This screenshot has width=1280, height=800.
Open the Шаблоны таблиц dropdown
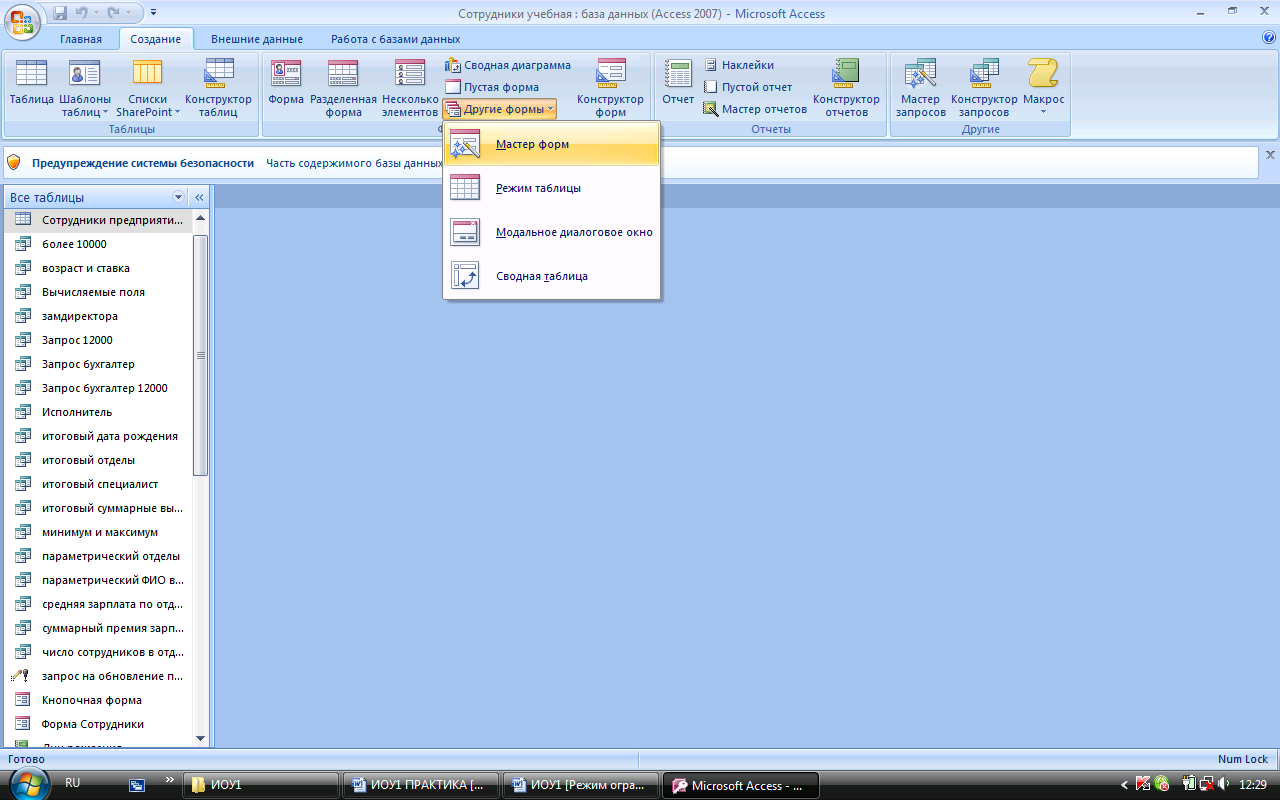pos(85,87)
